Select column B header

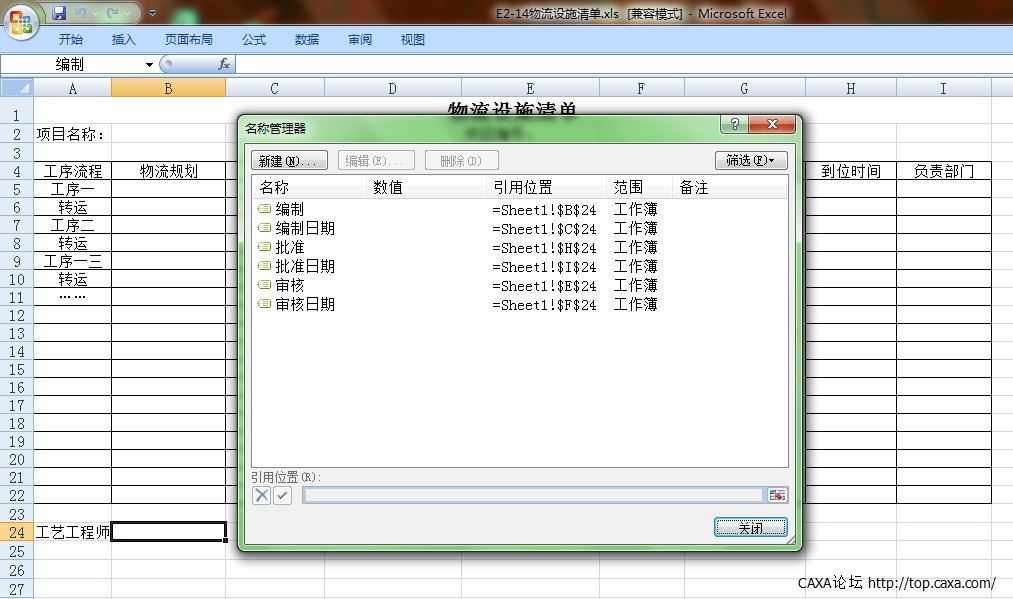pos(169,88)
